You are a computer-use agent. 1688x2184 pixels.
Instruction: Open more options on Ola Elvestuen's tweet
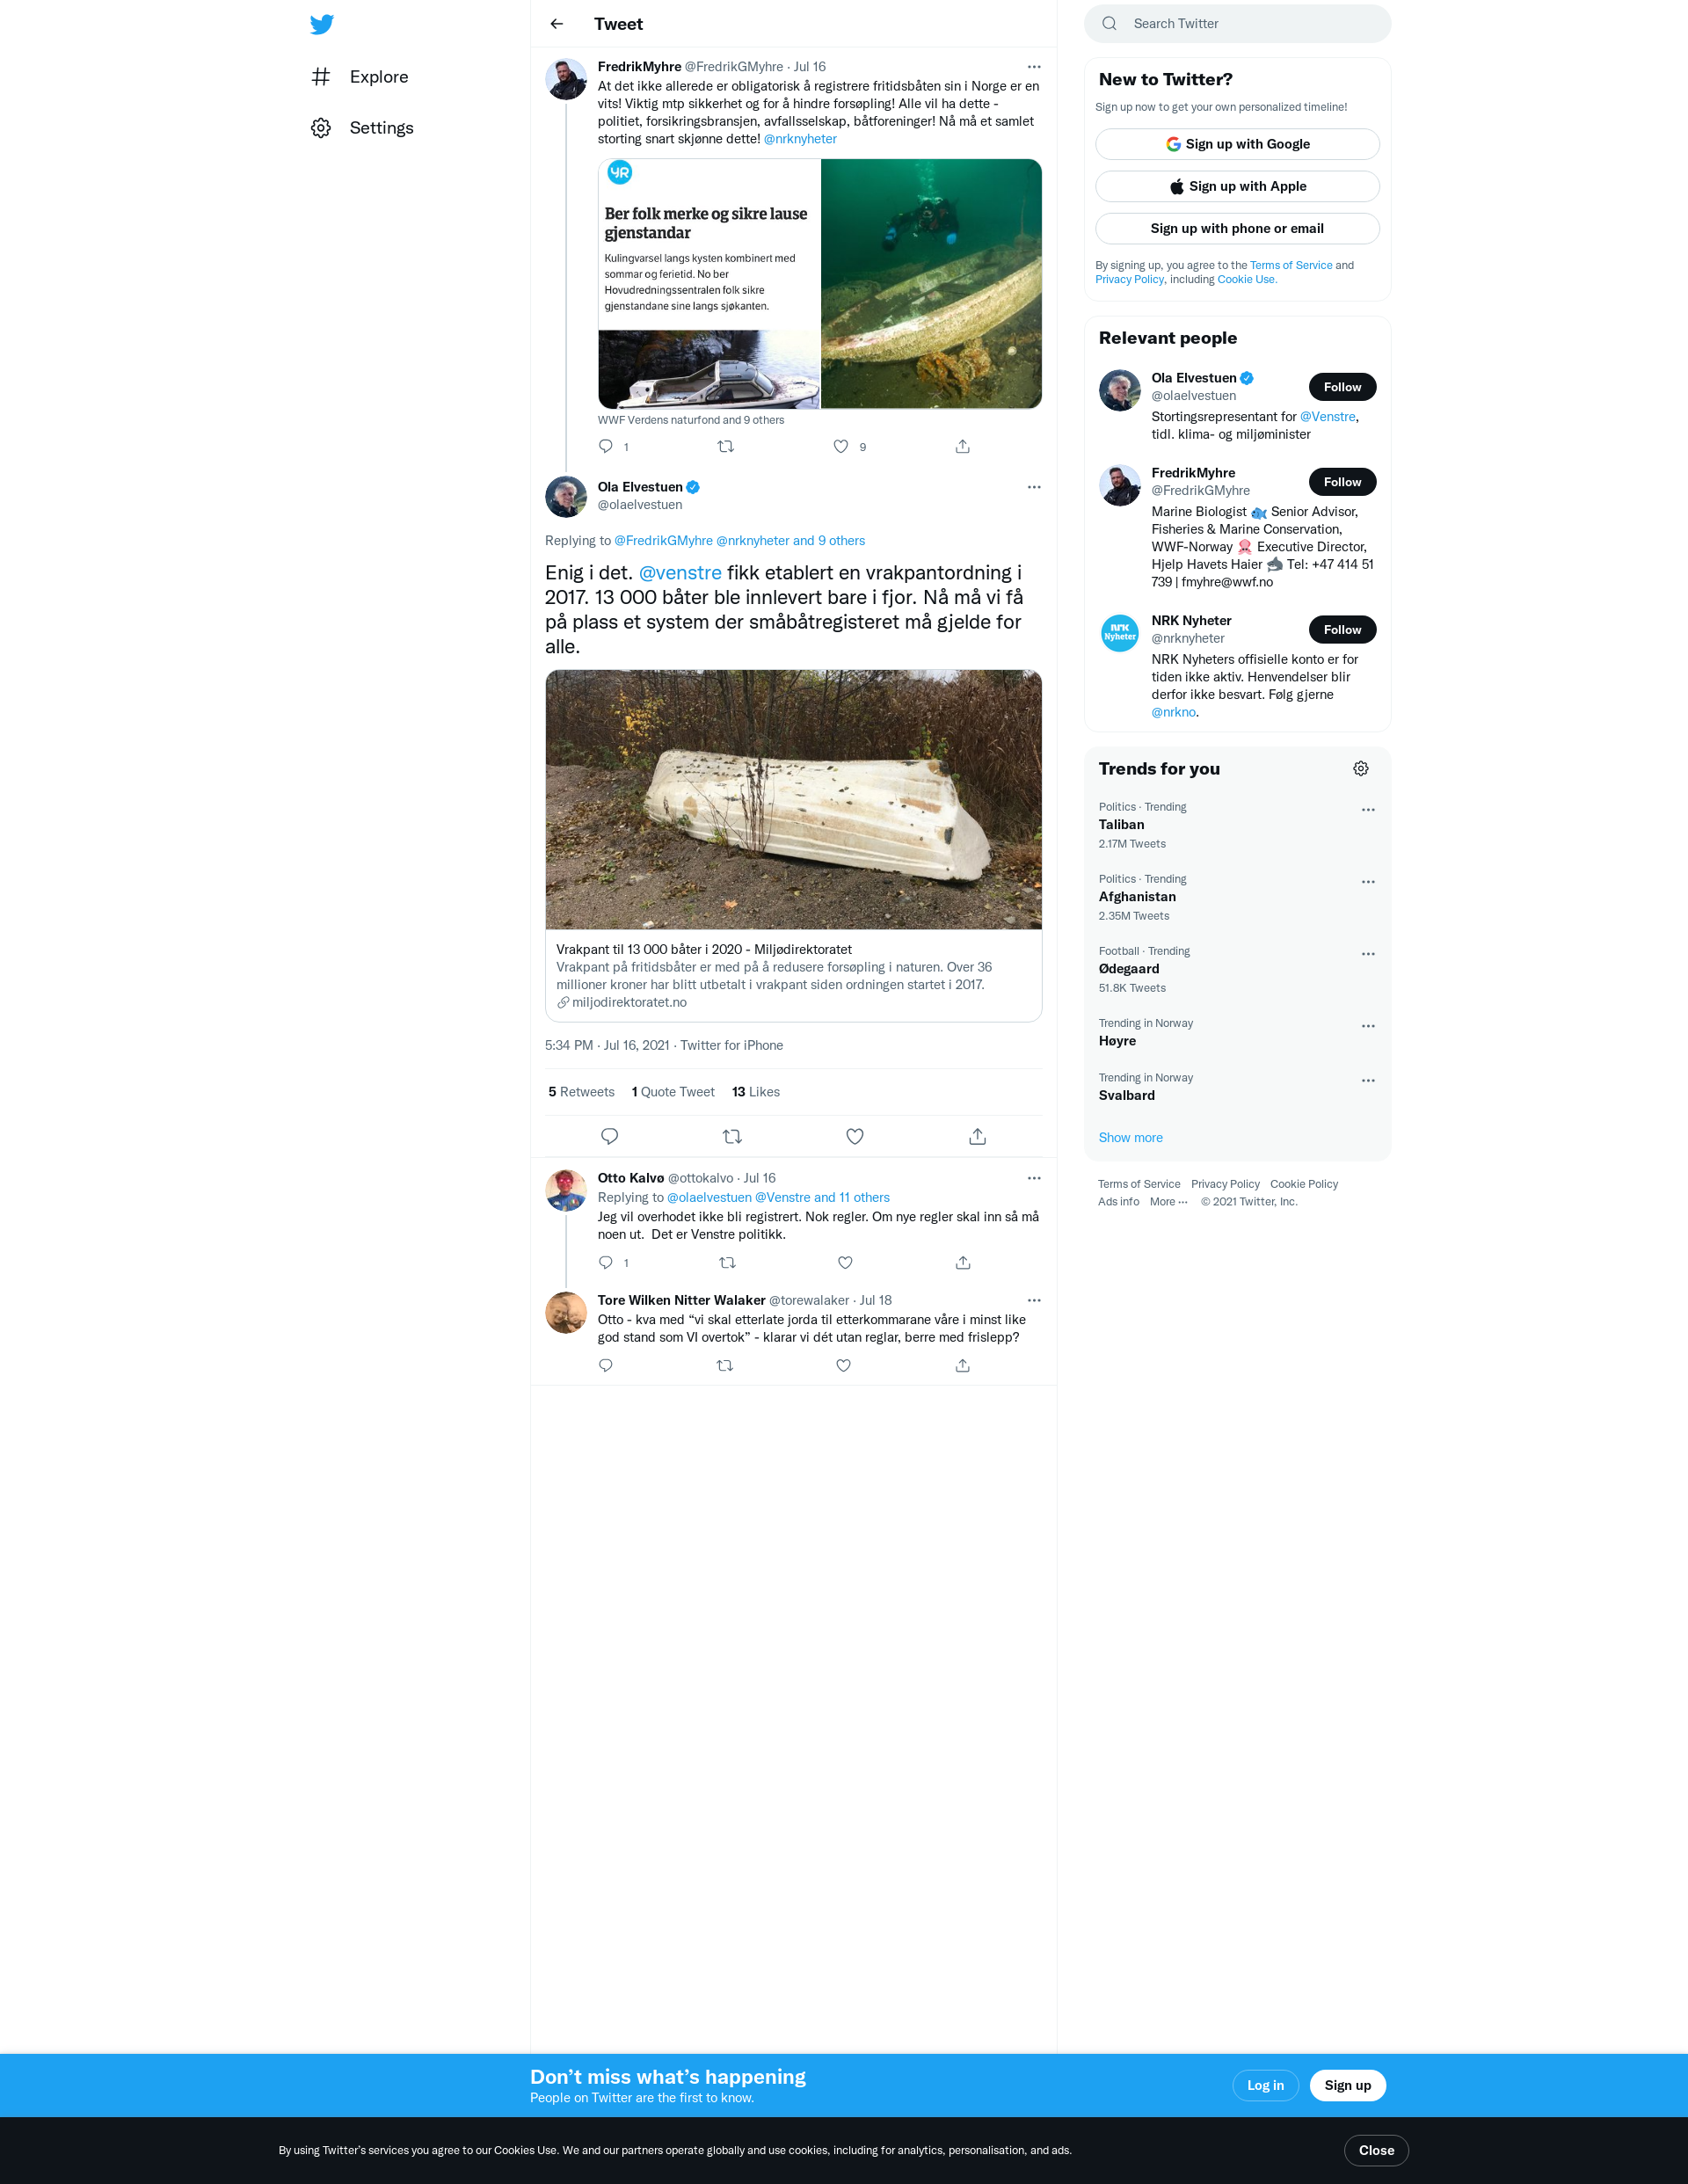1034,487
